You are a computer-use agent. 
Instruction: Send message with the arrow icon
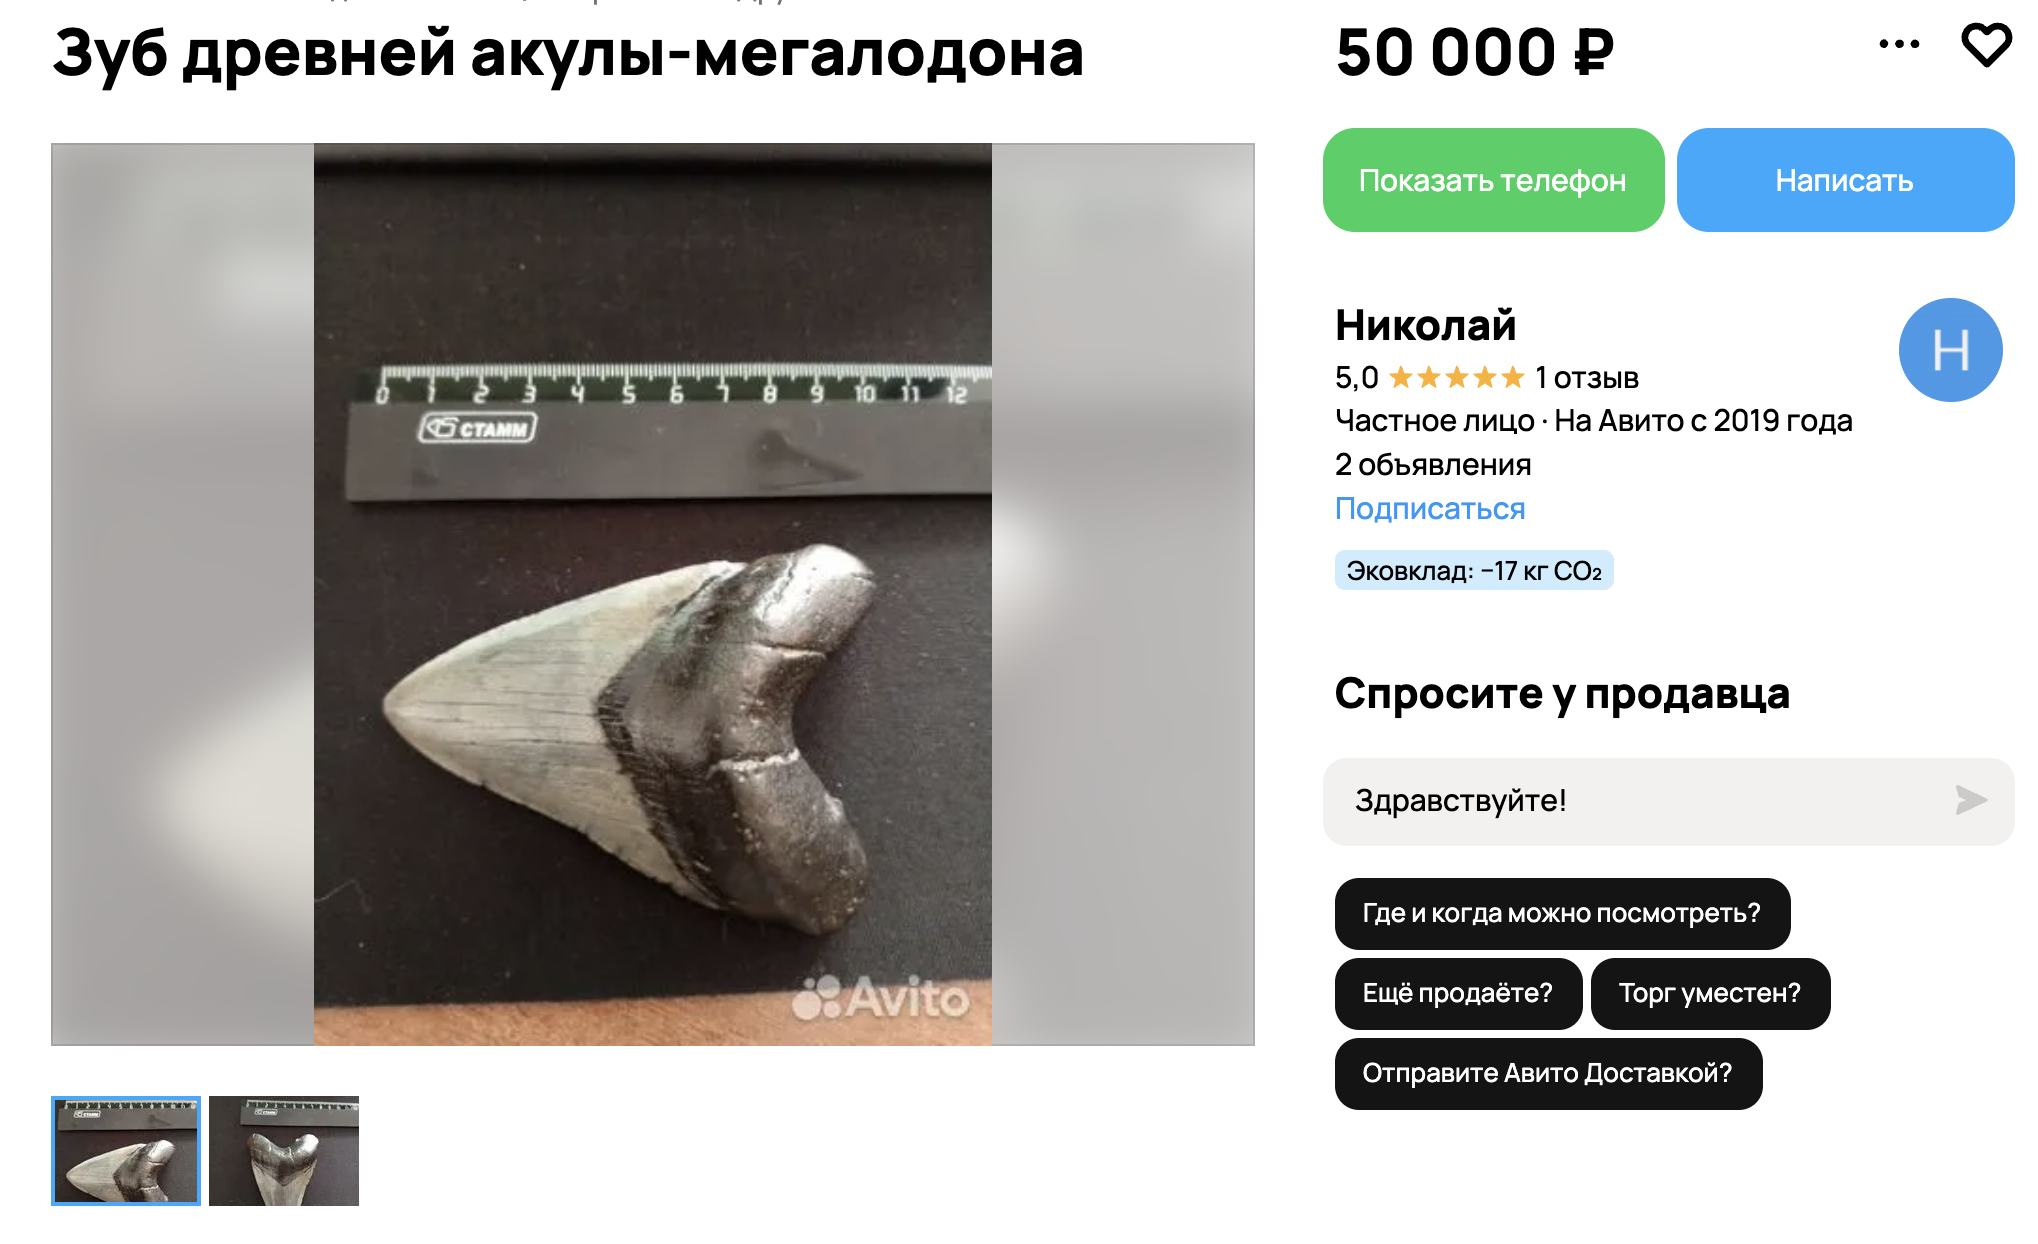pos(1971,800)
